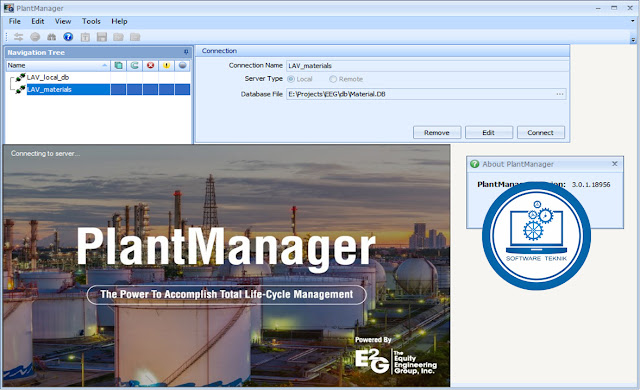
Task: Click the LAV_local_db connection plug icon
Action: click(20, 77)
